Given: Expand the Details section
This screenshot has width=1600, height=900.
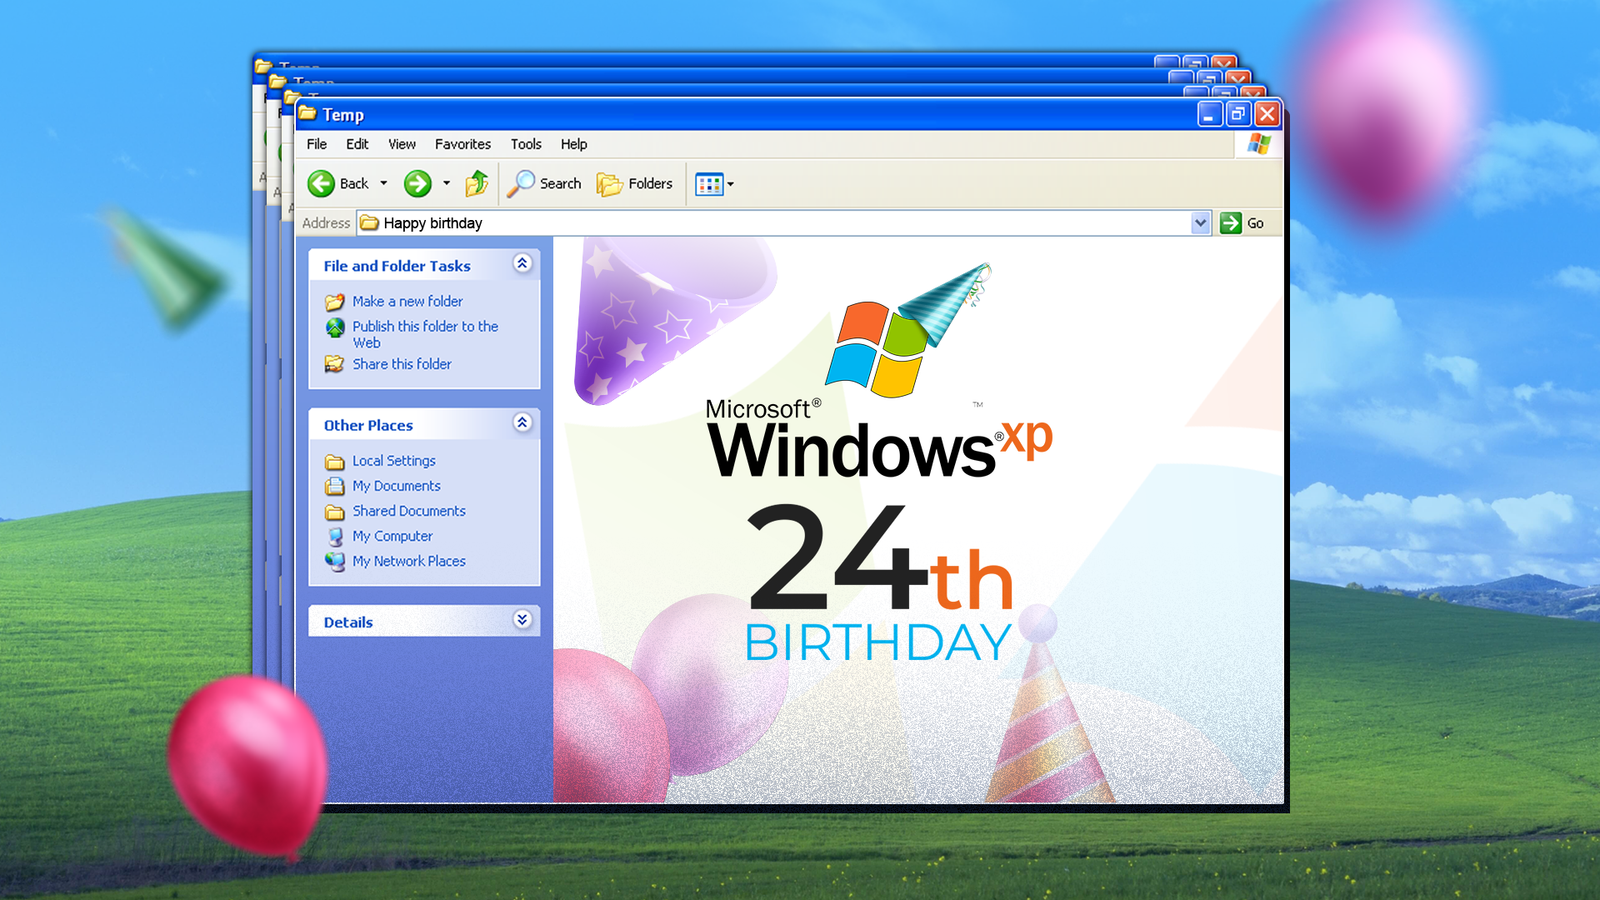Looking at the screenshot, I should pyautogui.click(x=522, y=620).
